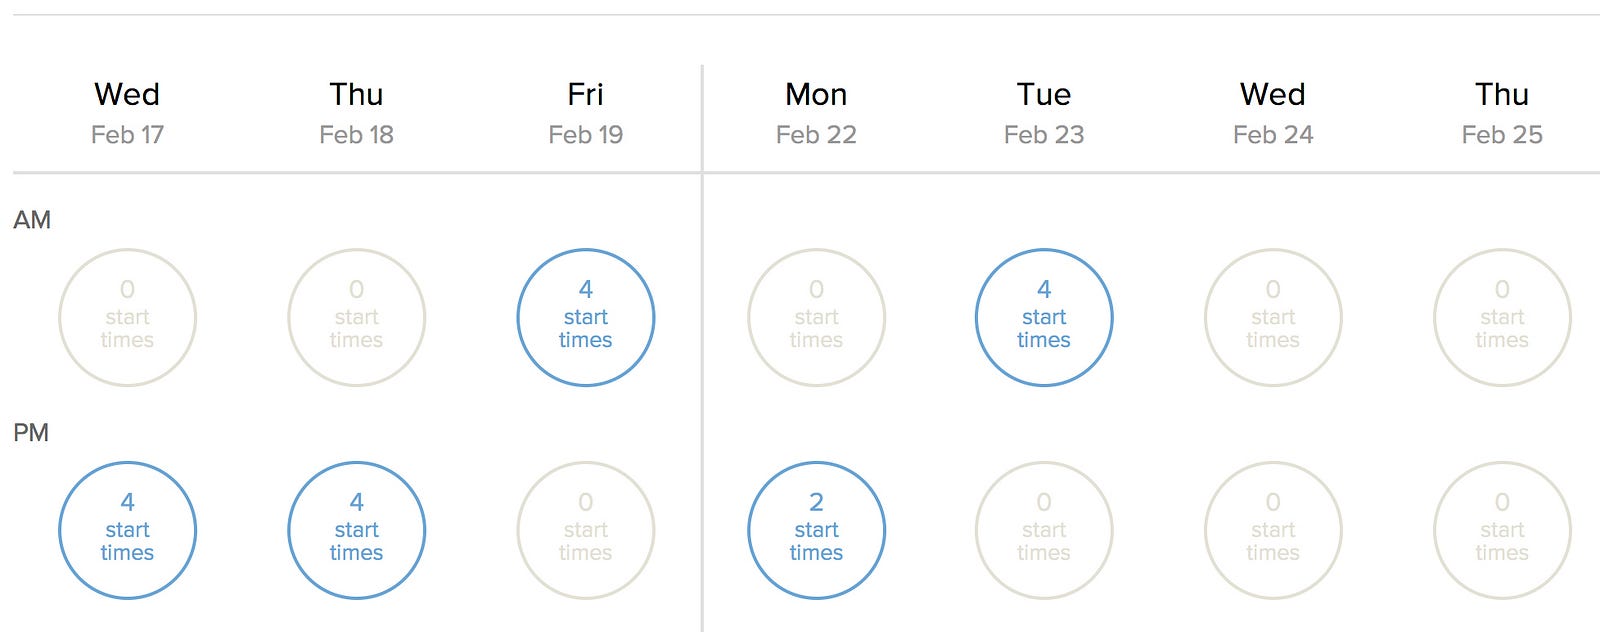The width and height of the screenshot is (1600, 632).
Task: Click Wed Feb 24 AM empty slot circle
Action: pyautogui.click(x=1273, y=317)
